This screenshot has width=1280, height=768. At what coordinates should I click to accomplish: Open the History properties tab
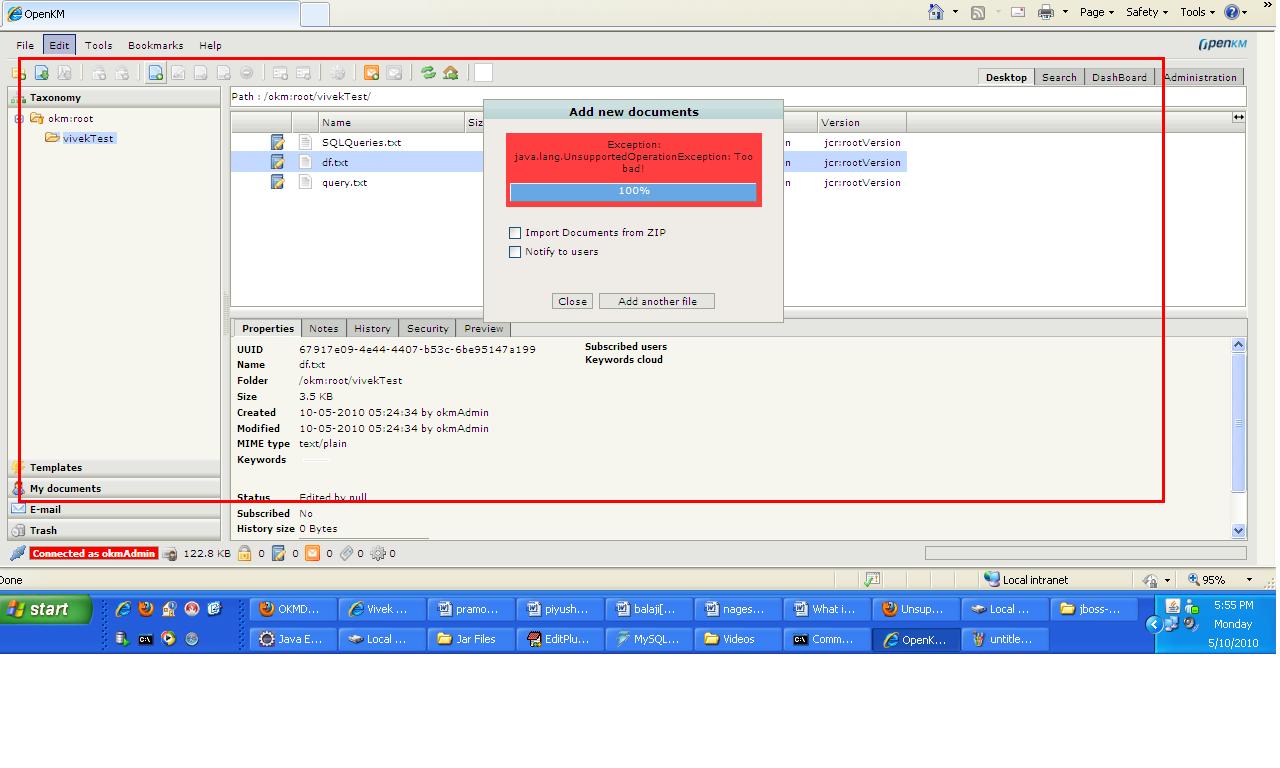pyautogui.click(x=372, y=328)
